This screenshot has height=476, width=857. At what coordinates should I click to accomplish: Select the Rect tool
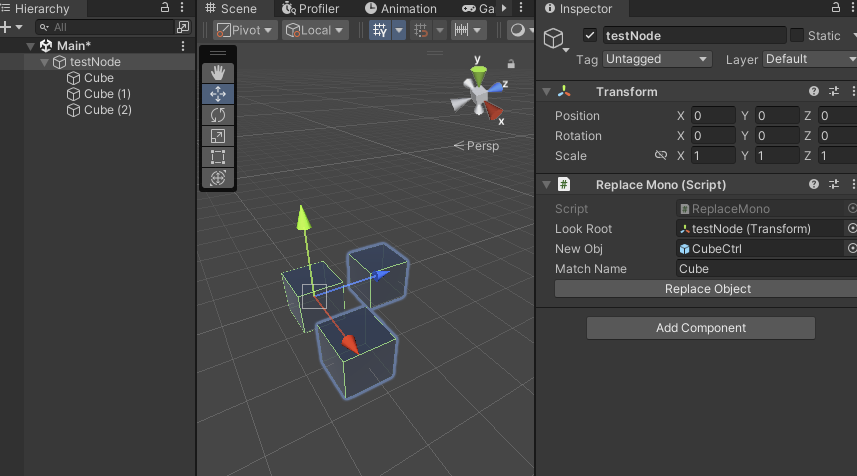point(218,157)
